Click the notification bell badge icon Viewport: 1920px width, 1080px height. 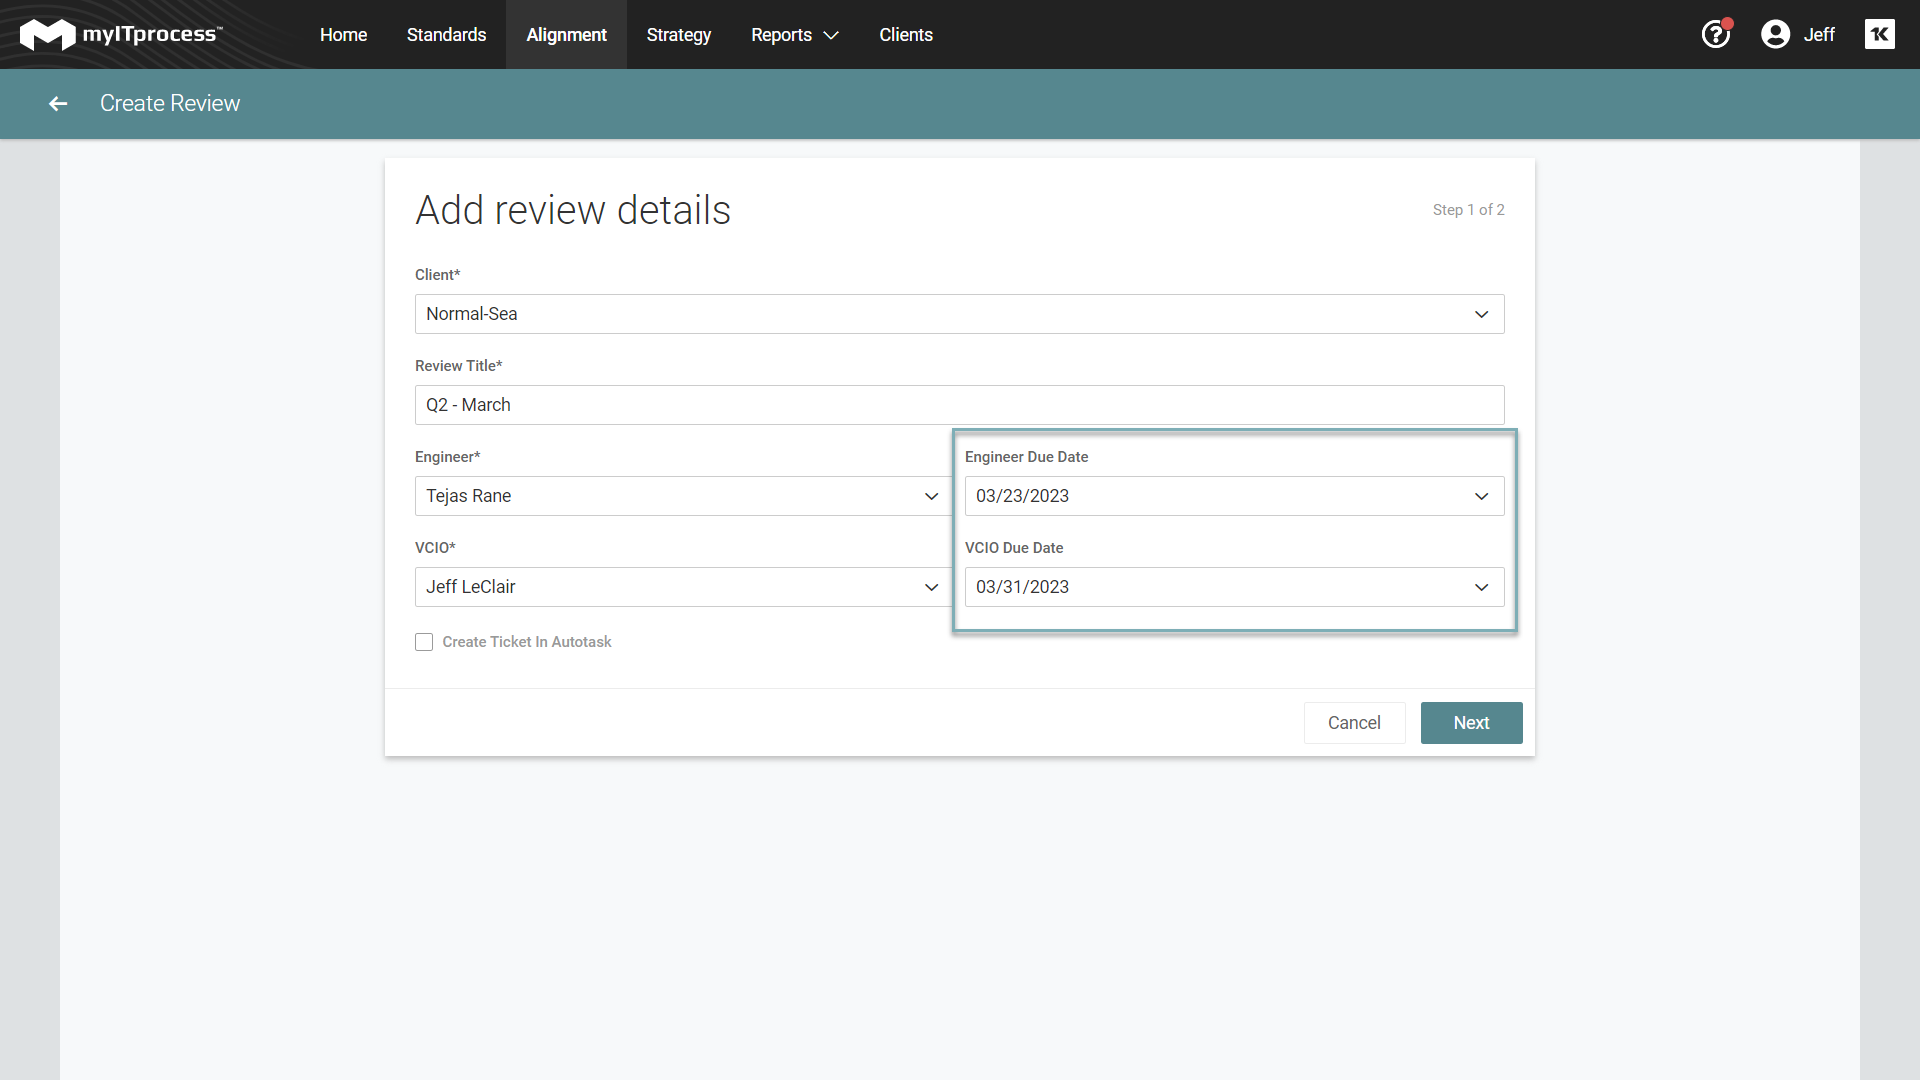coord(1730,24)
